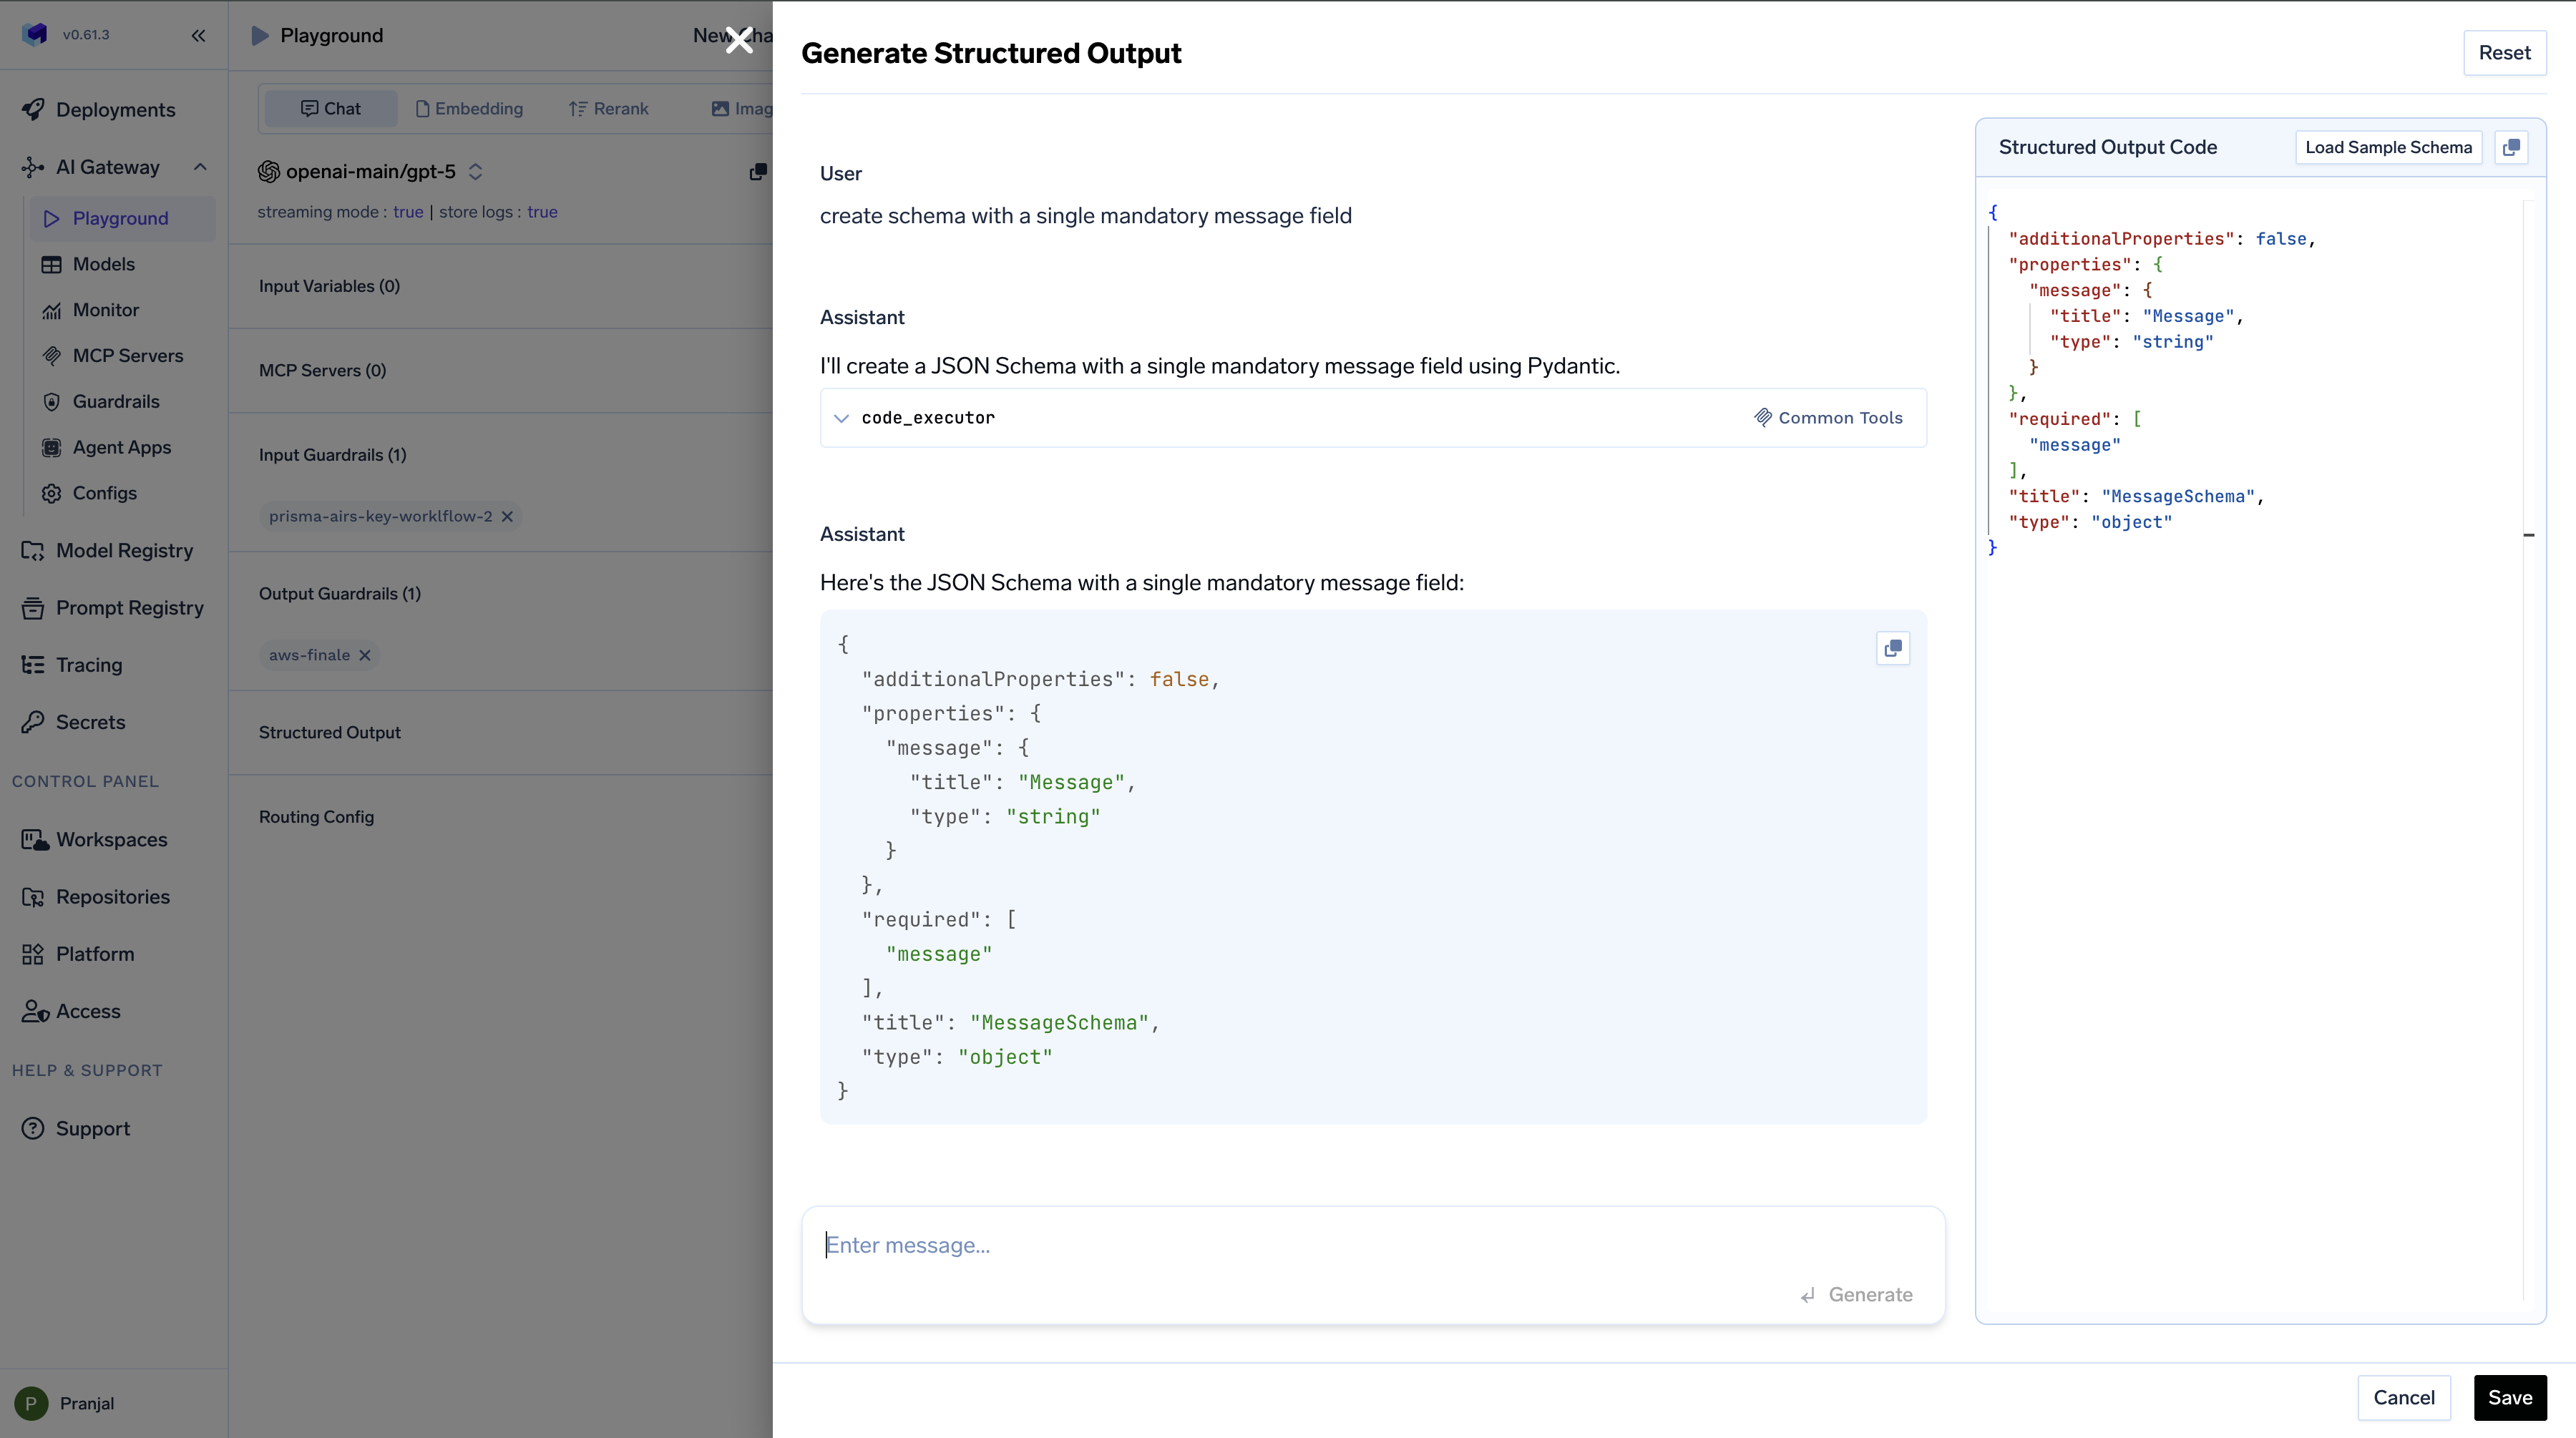Screen dimensions: 2576x1438
Task: Open the openai-main/gpt-5 model selector
Action: [x=371, y=171]
